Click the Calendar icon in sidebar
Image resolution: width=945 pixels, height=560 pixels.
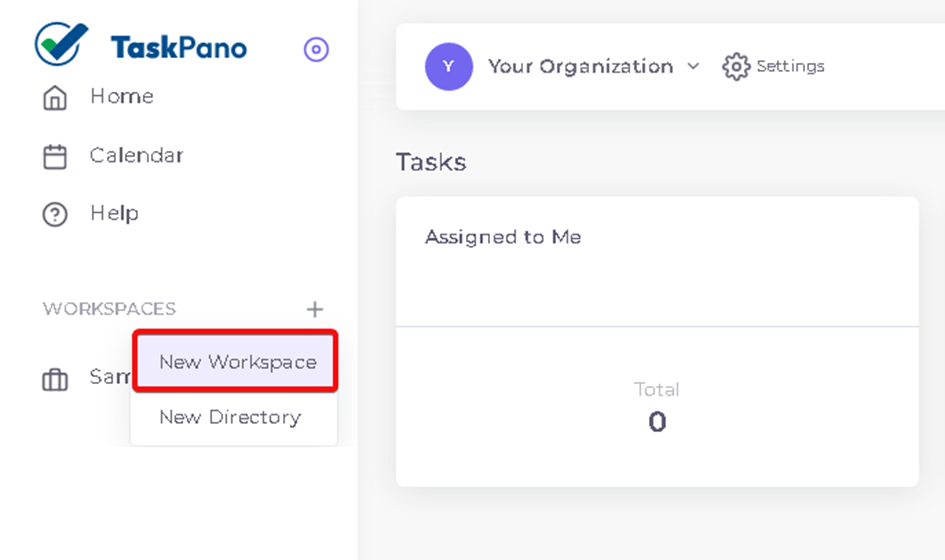click(x=55, y=157)
